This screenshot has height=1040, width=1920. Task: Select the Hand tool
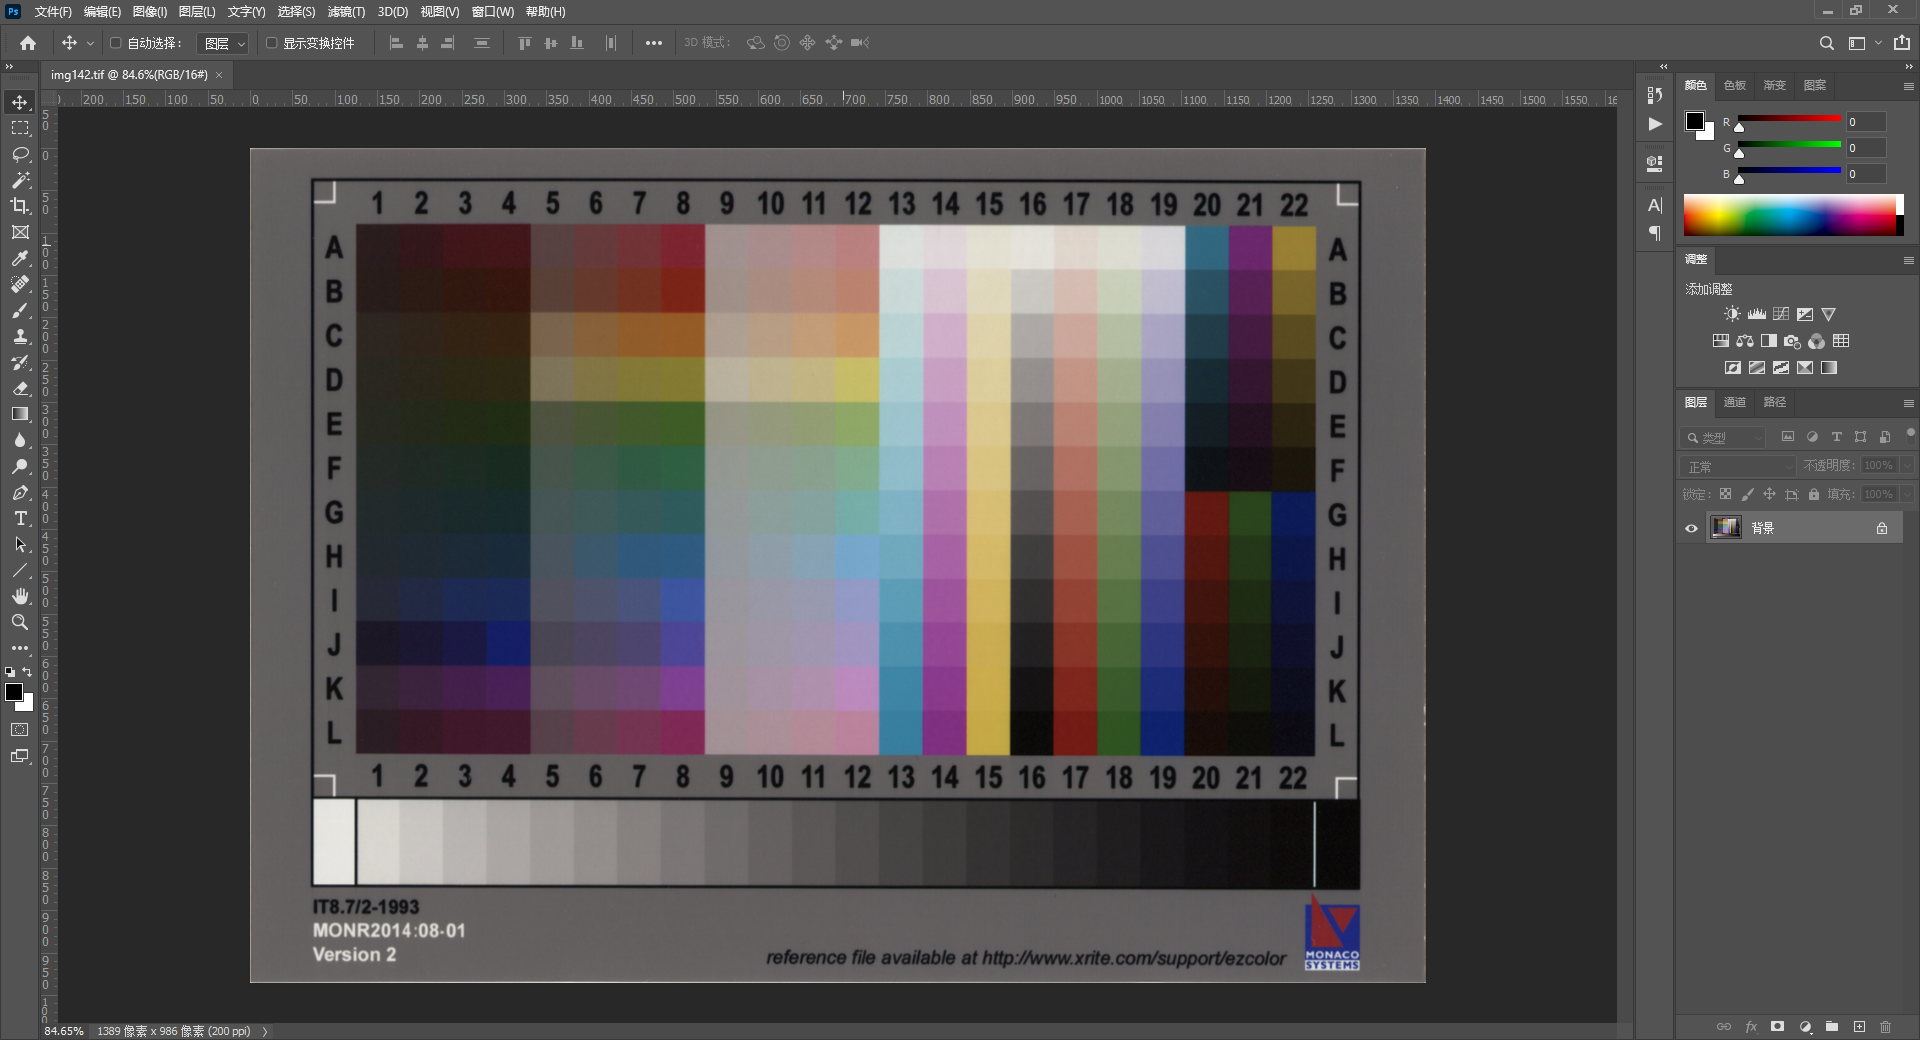coord(20,596)
